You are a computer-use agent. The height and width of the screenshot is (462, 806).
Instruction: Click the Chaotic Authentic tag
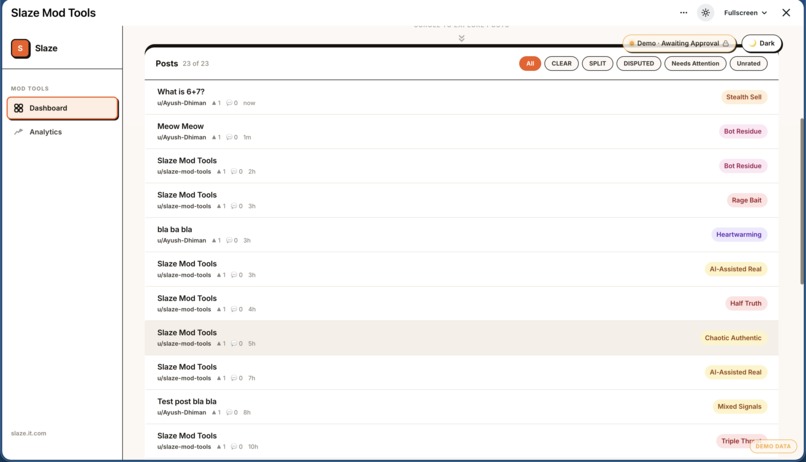click(x=732, y=338)
